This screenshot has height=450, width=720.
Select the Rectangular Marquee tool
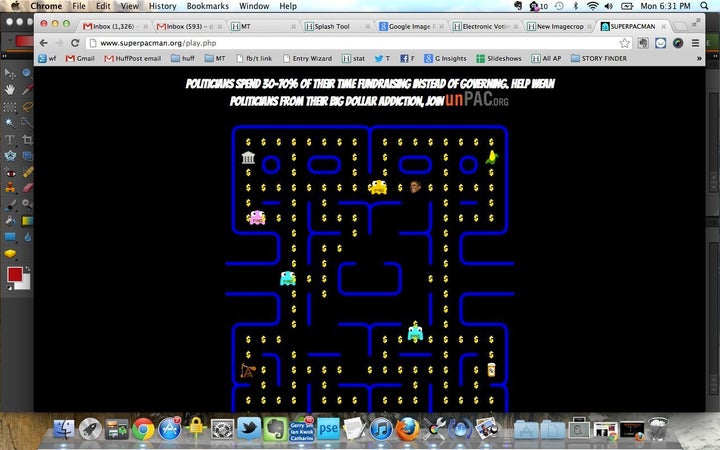click(10, 107)
